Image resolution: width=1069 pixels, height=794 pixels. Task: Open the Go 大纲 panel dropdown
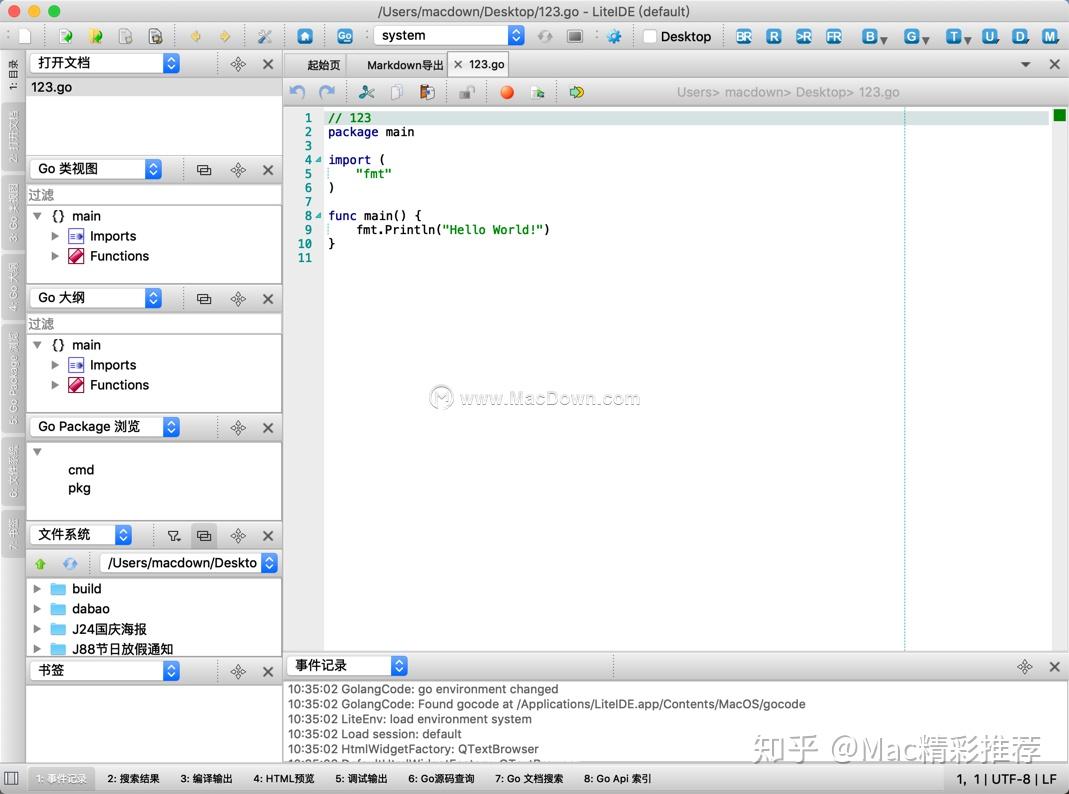click(96, 298)
